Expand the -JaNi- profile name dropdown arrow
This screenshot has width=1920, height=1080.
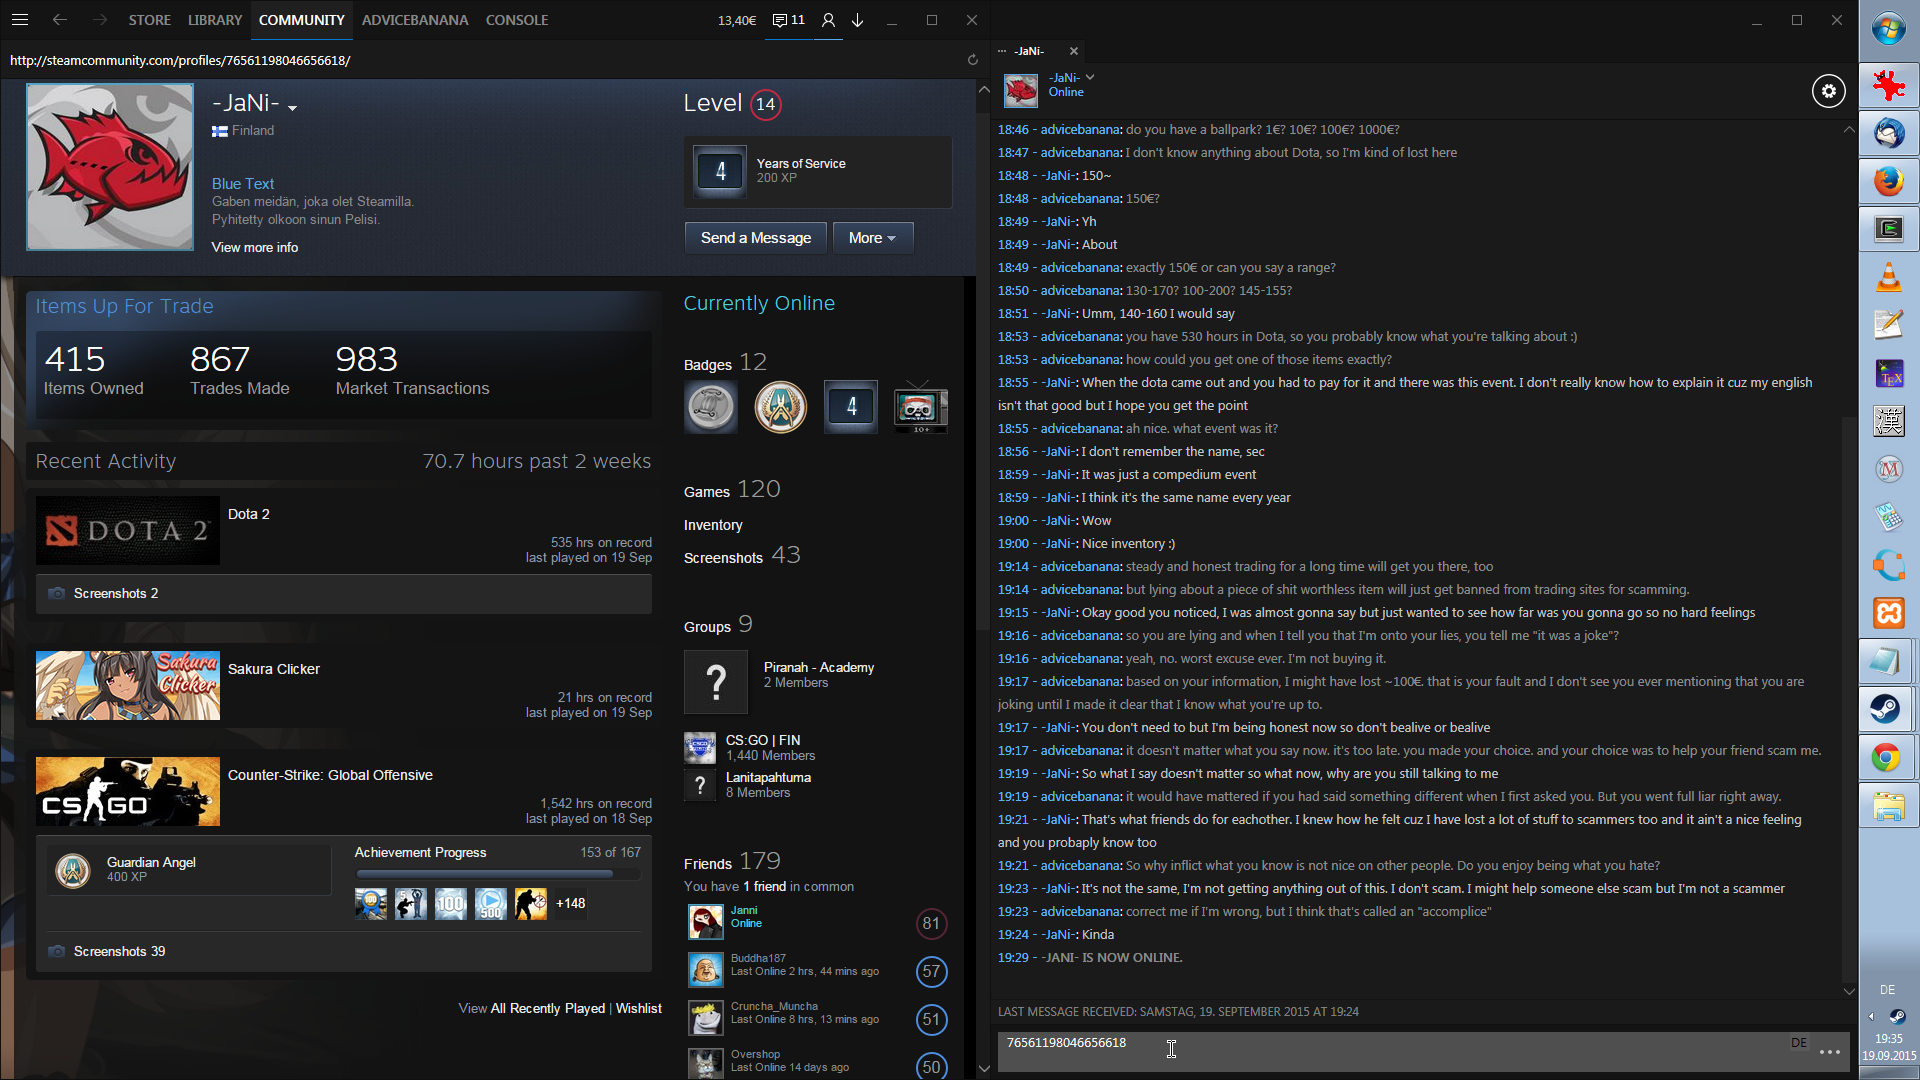(293, 107)
